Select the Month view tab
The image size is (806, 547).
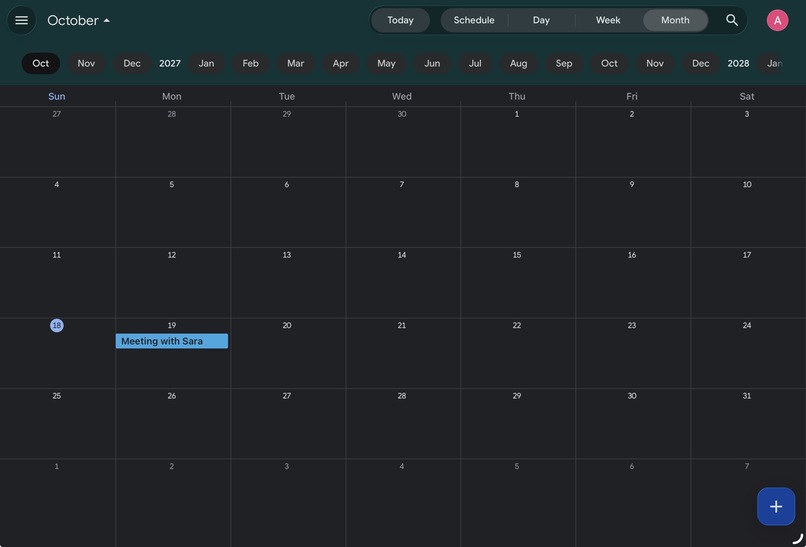coord(675,20)
